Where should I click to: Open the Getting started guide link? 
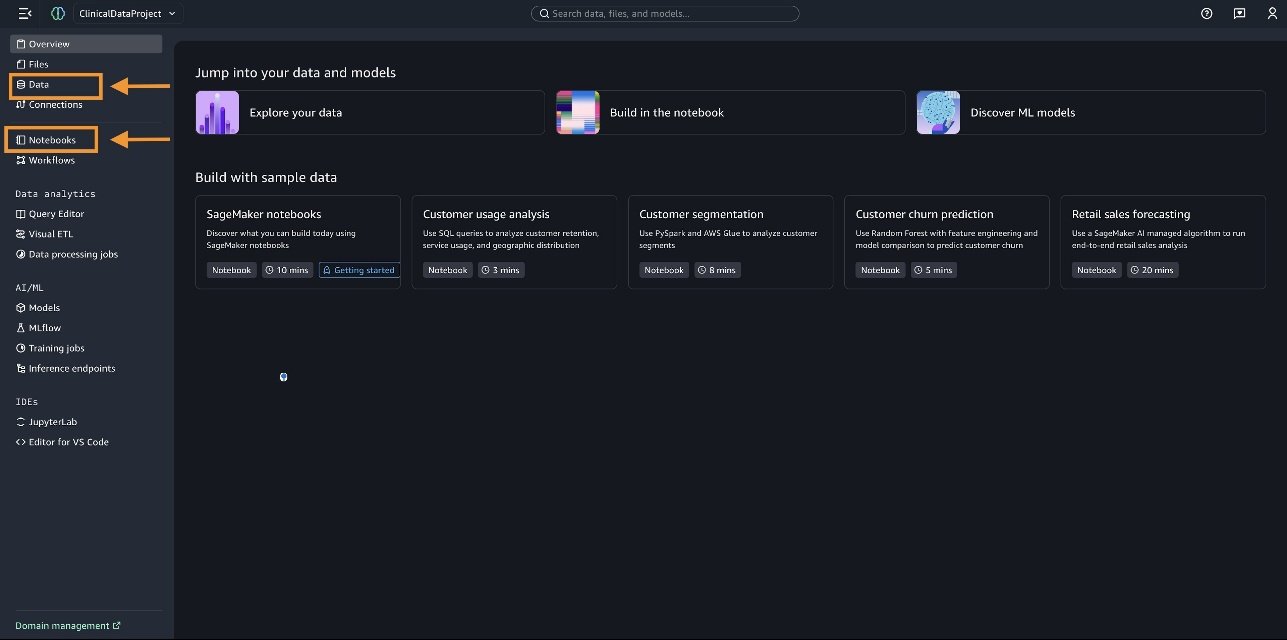(359, 269)
